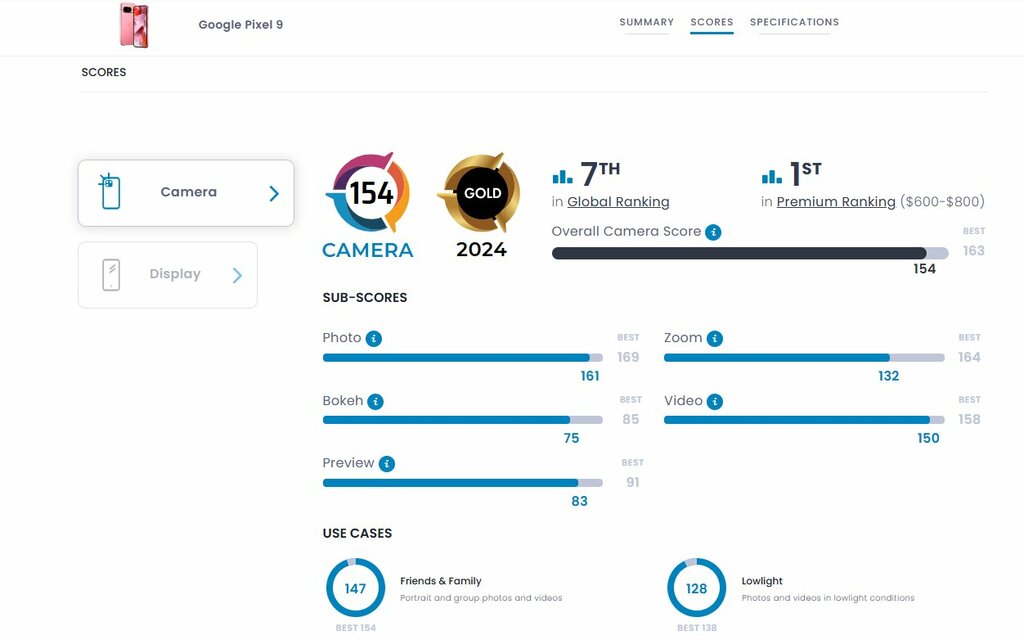1024x640 pixels.
Task: Open the Summary tab
Action: click(x=646, y=22)
